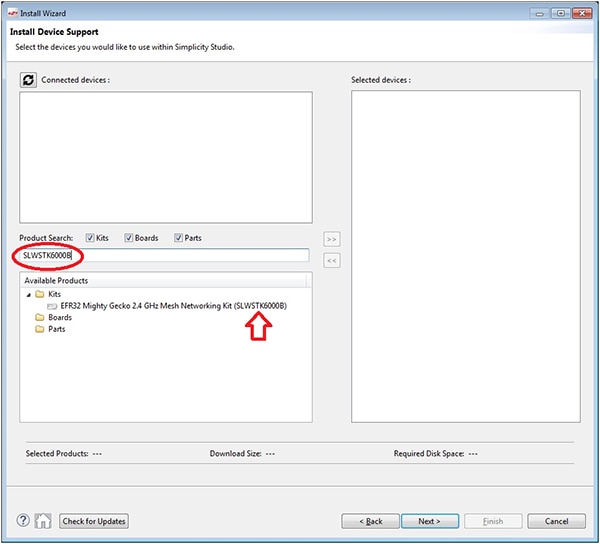Click the Back button
600x544 pixels.
[370, 521]
